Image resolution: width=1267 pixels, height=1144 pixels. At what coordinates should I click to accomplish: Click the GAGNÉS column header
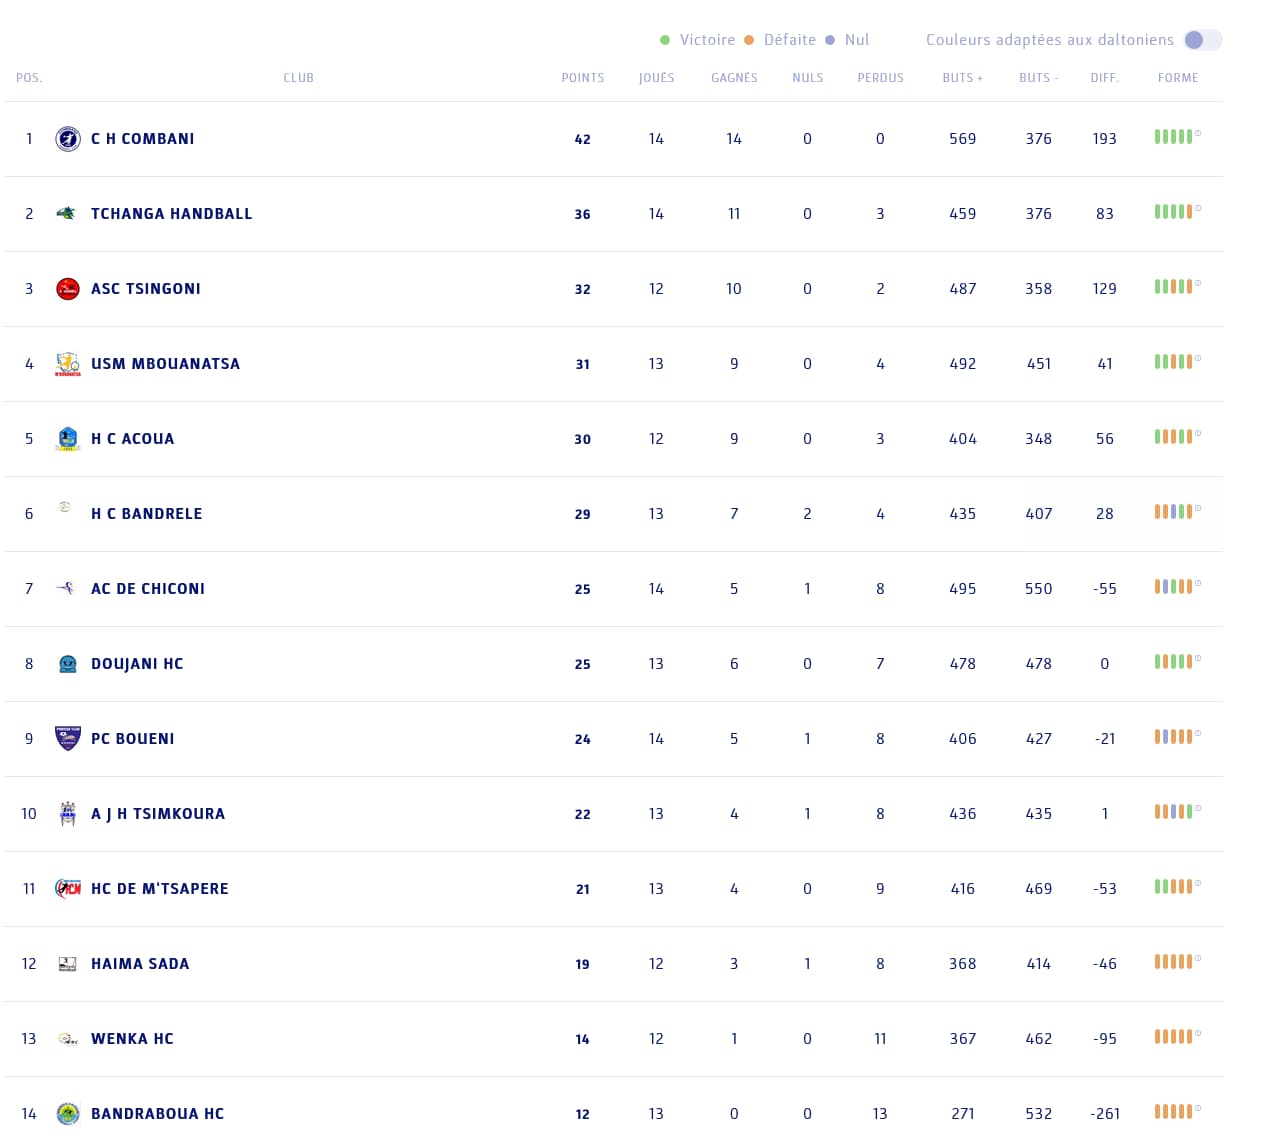click(x=734, y=78)
